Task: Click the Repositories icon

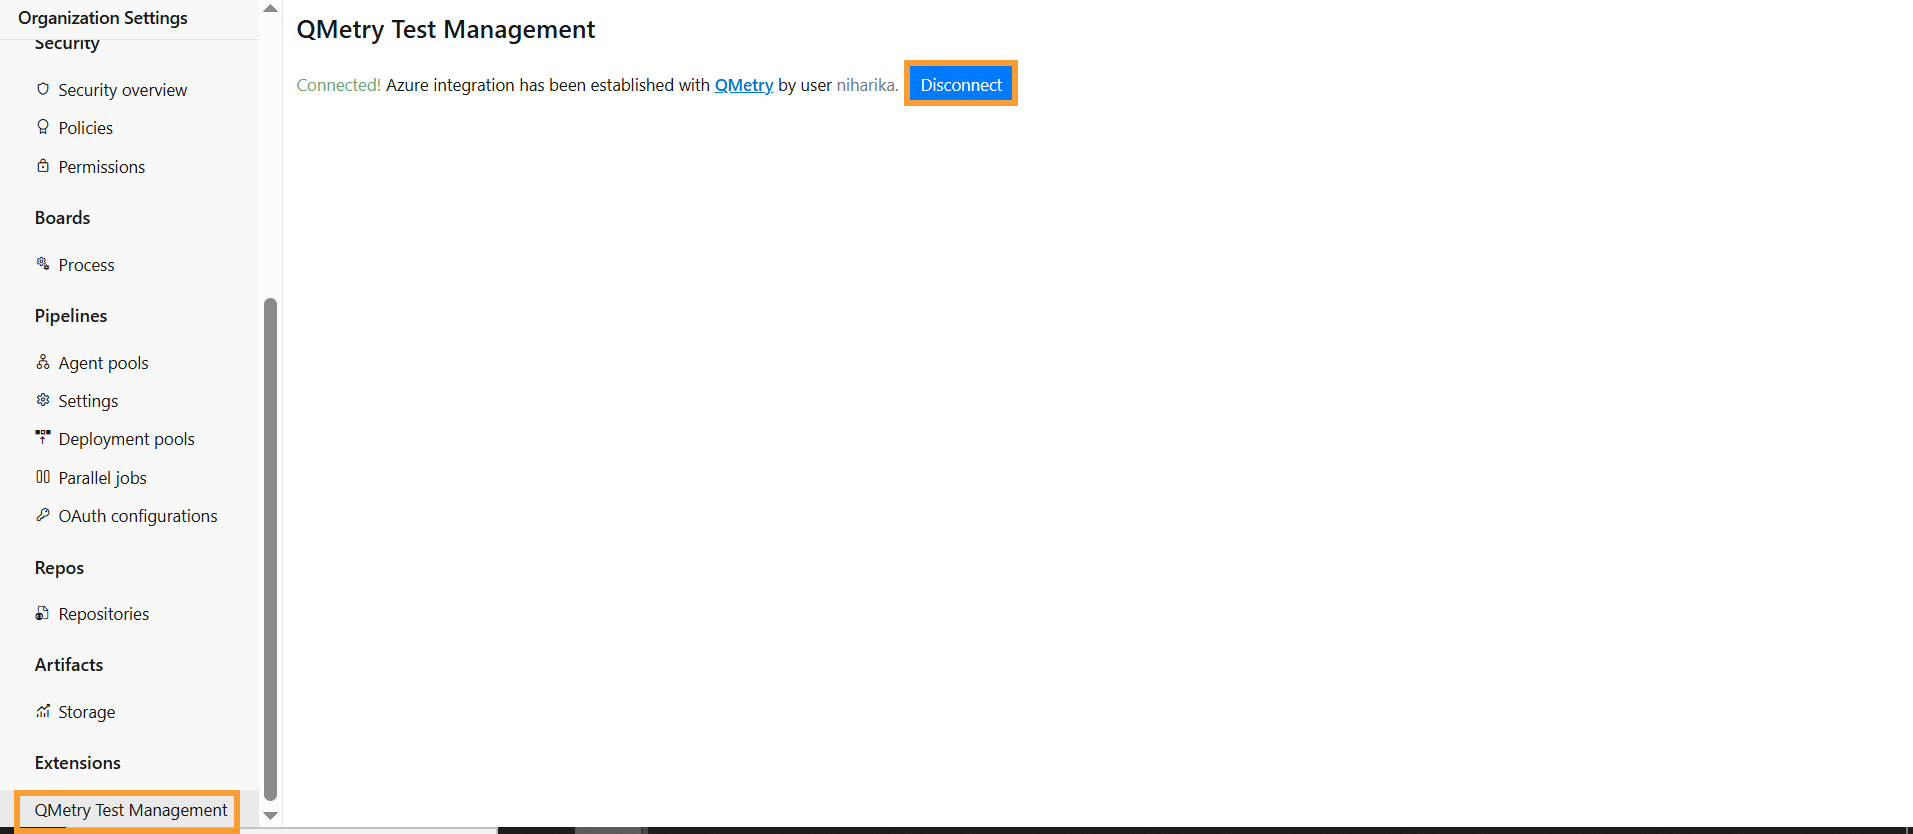Action: 43,613
